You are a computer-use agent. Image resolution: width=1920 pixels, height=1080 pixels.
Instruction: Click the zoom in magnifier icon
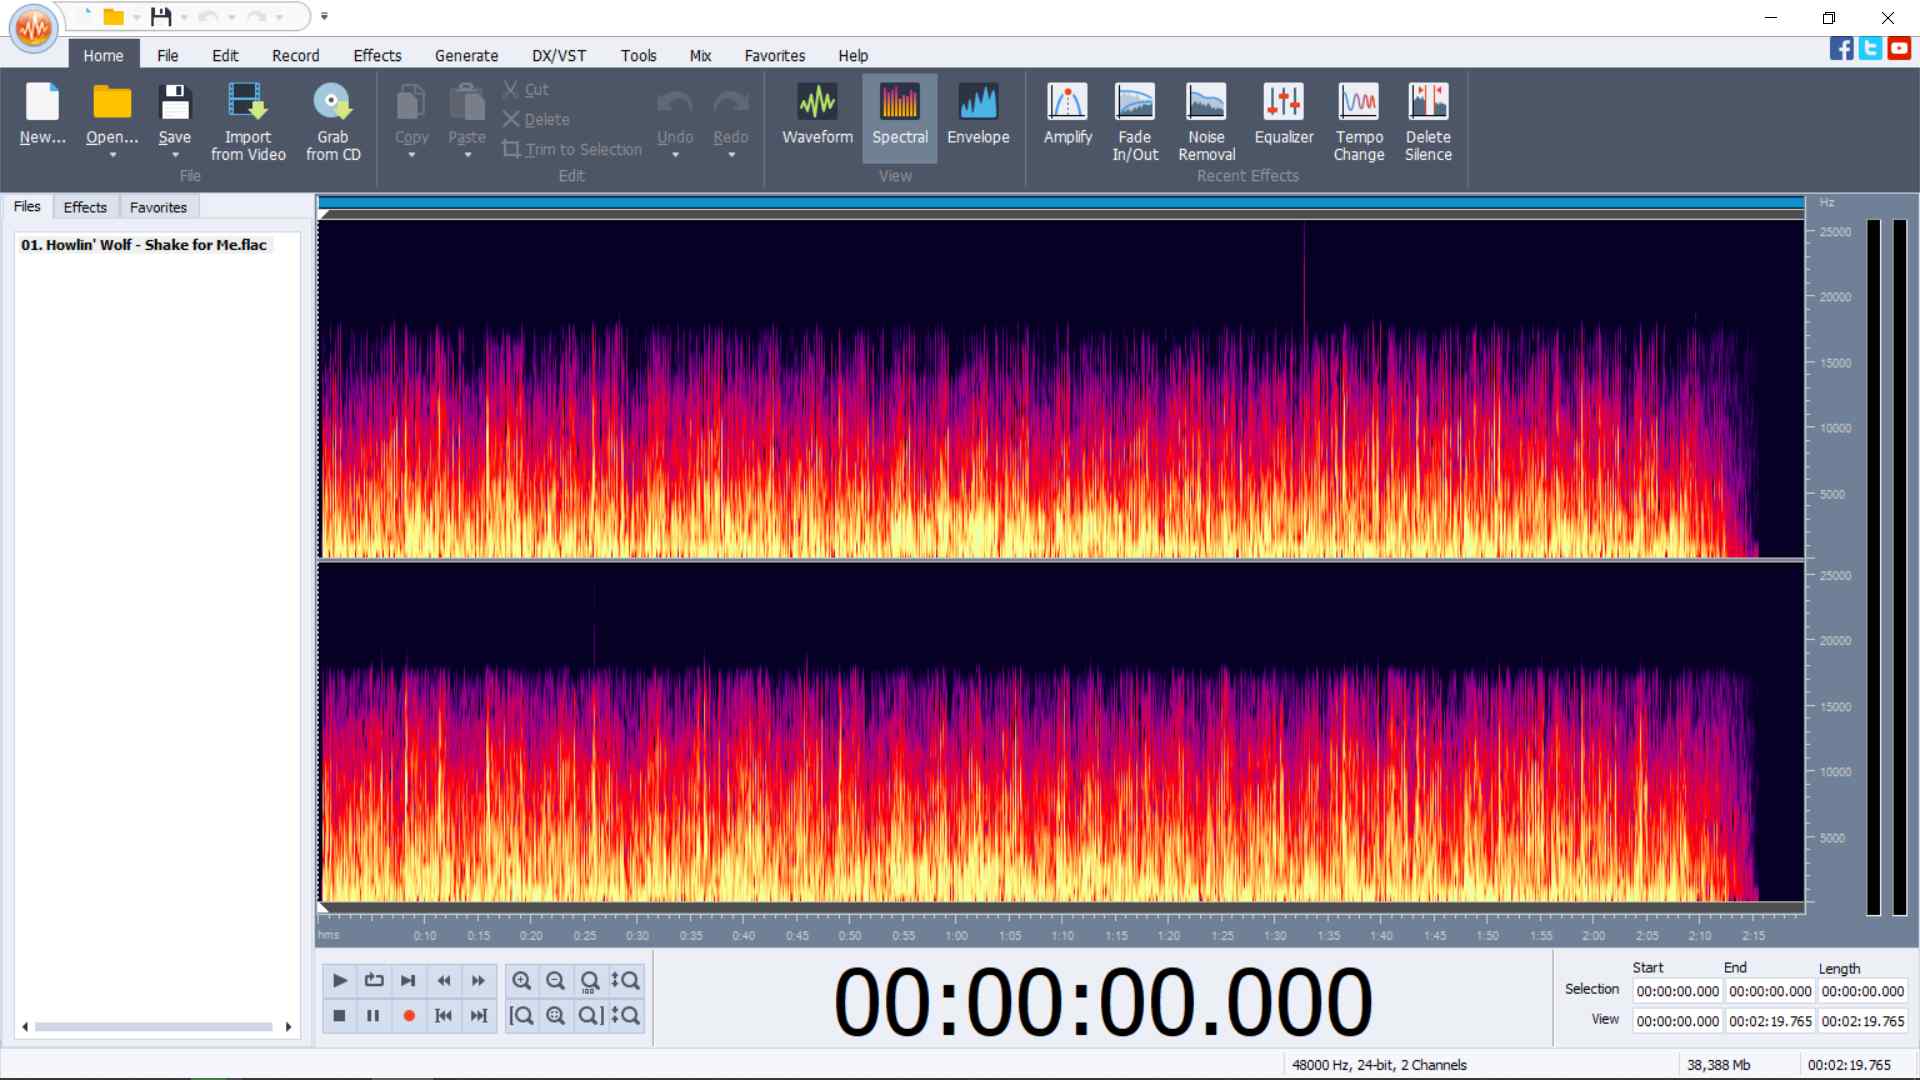pos(522,981)
